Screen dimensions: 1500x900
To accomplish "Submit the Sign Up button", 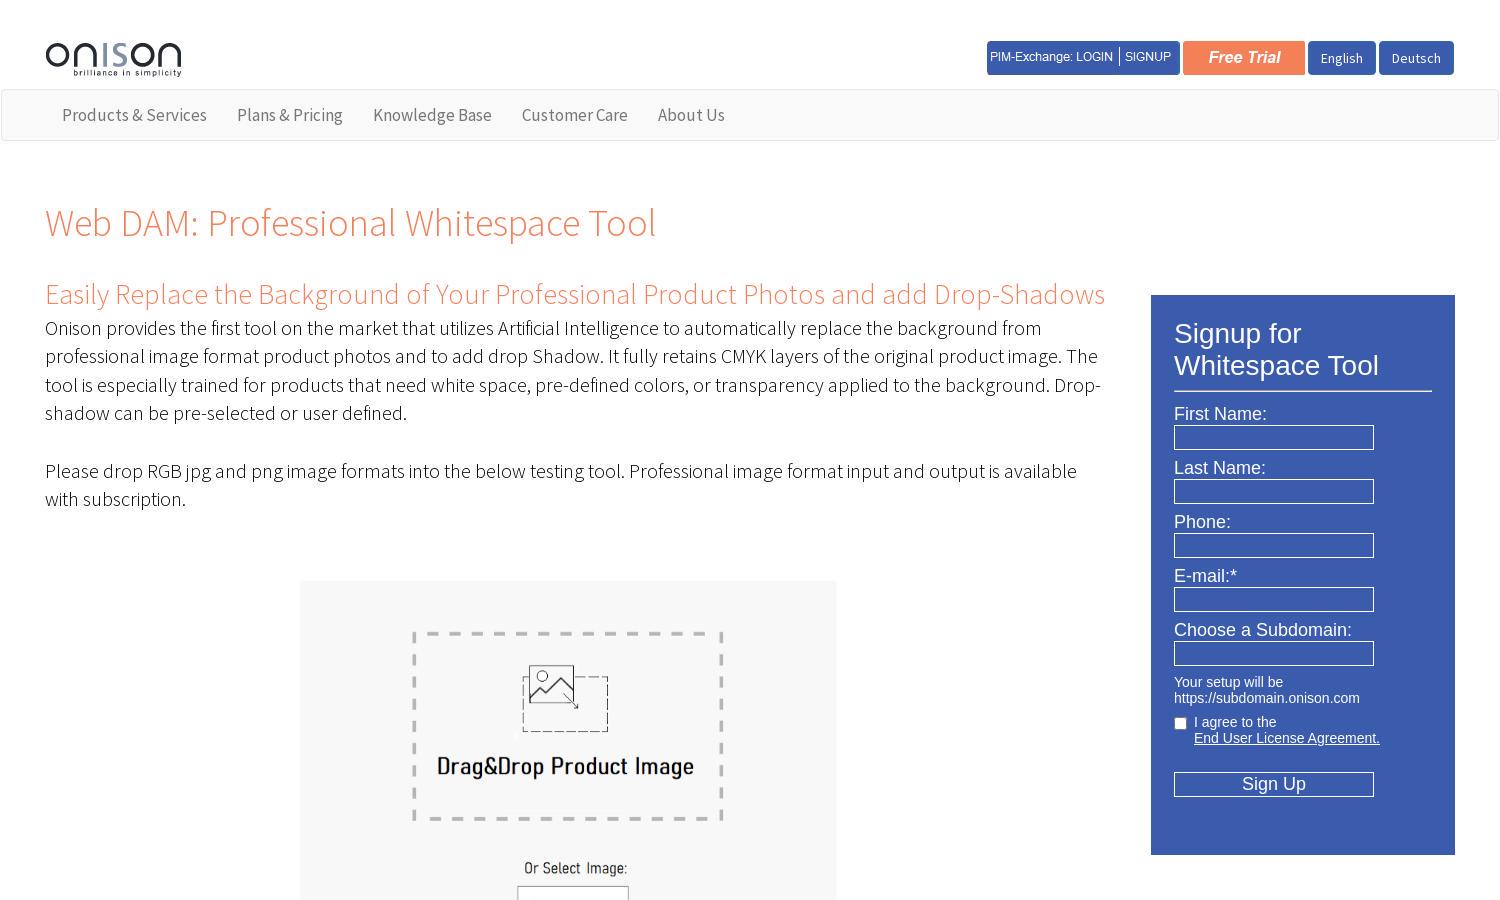I will pyautogui.click(x=1274, y=784).
